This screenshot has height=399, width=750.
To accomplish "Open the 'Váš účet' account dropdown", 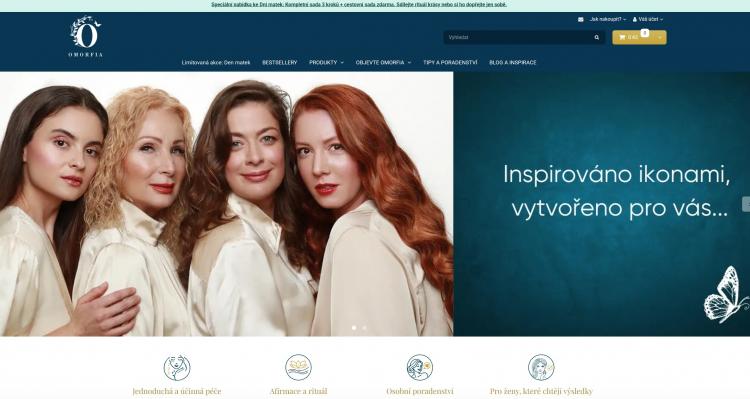I will pos(648,20).
